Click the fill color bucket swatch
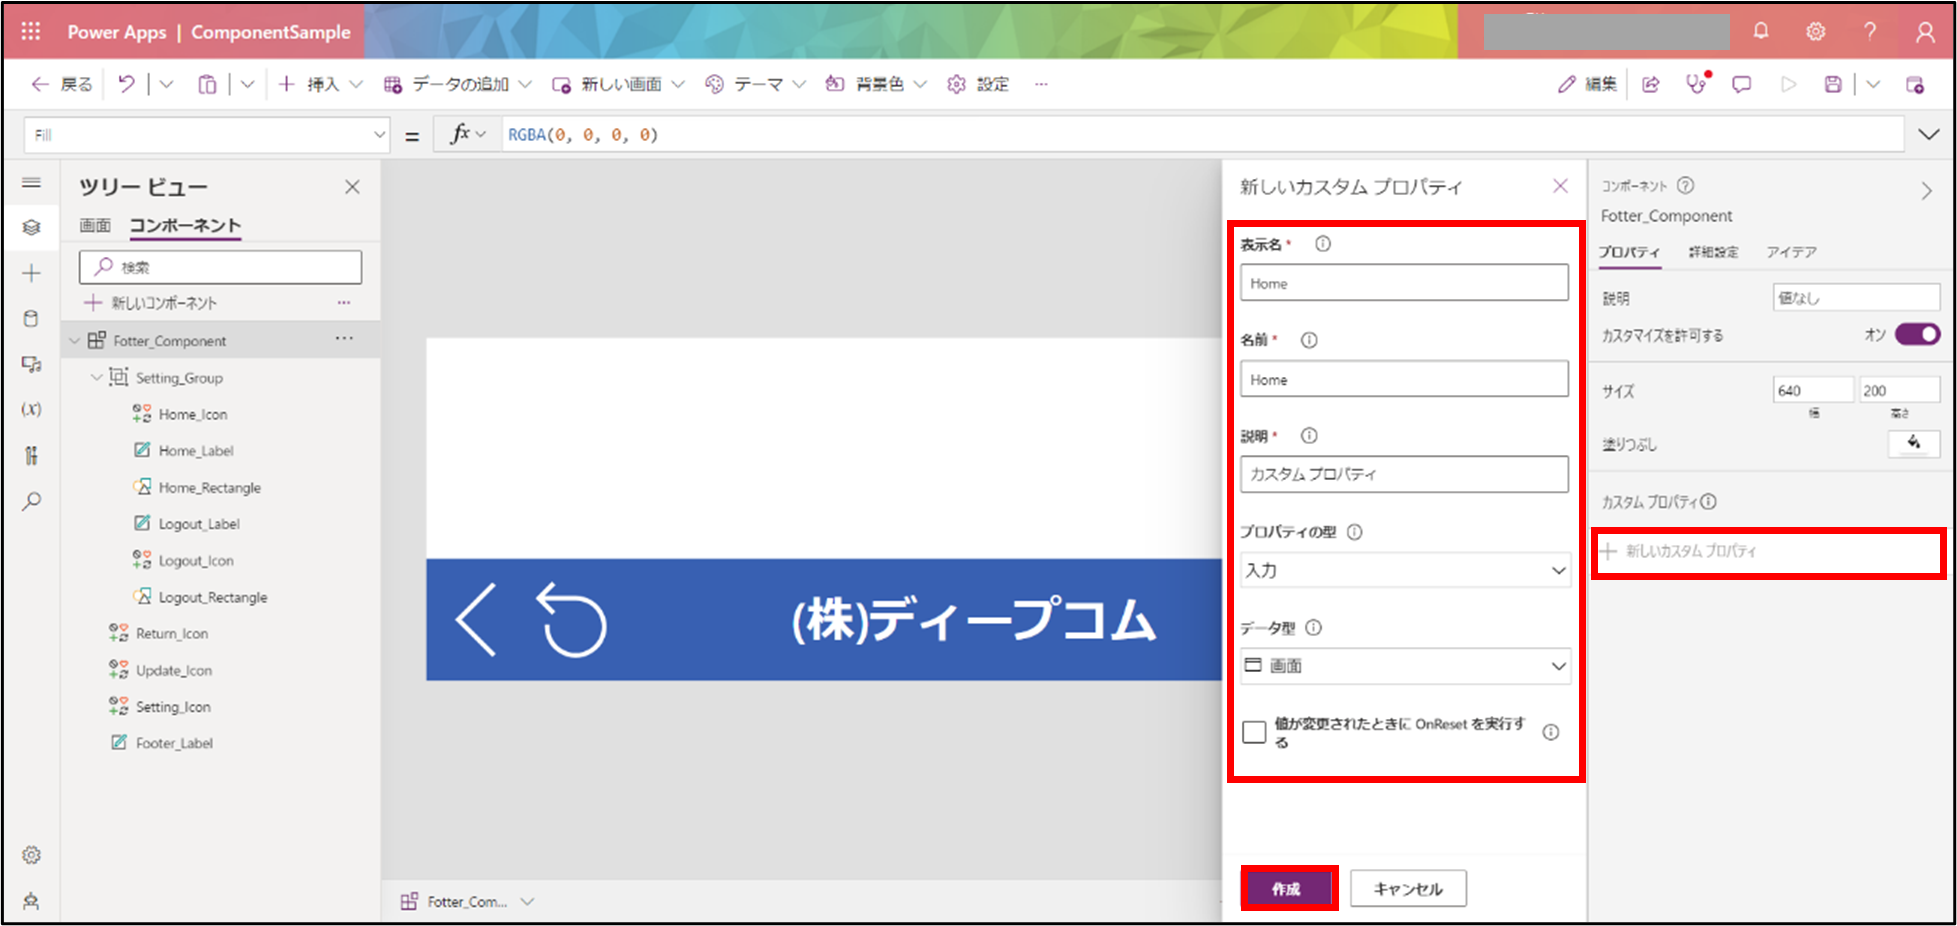This screenshot has height=926, width=1957. tap(1914, 443)
